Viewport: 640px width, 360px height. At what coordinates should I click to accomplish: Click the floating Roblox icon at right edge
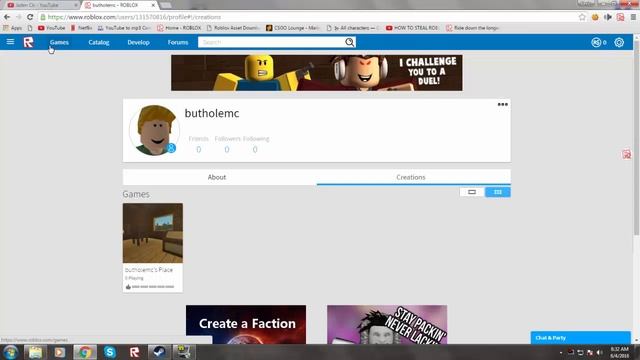pyautogui.click(x=627, y=154)
